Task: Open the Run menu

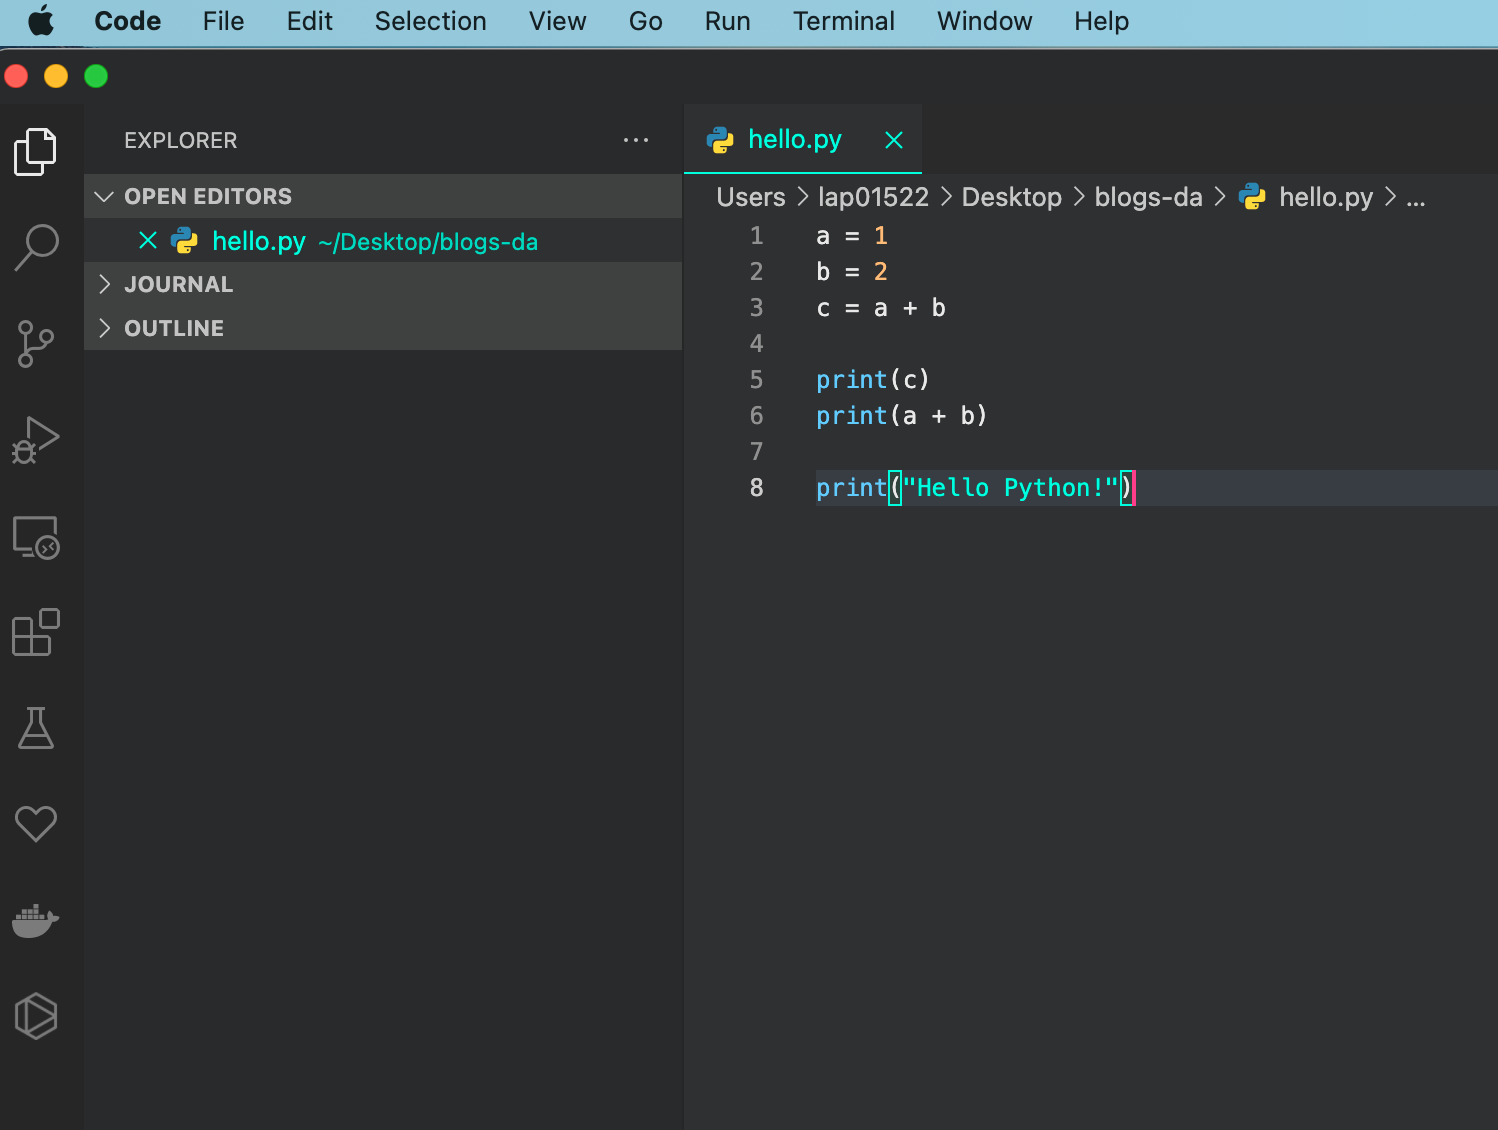Action: [727, 21]
